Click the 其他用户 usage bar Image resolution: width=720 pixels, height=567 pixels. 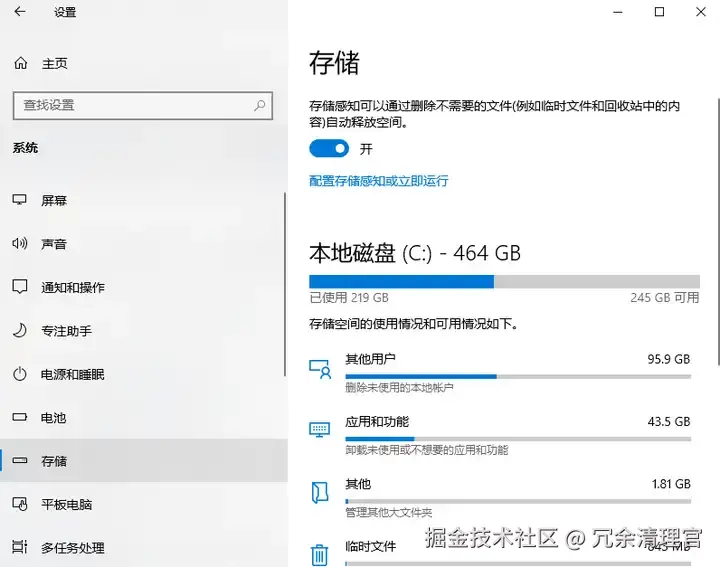(x=518, y=376)
